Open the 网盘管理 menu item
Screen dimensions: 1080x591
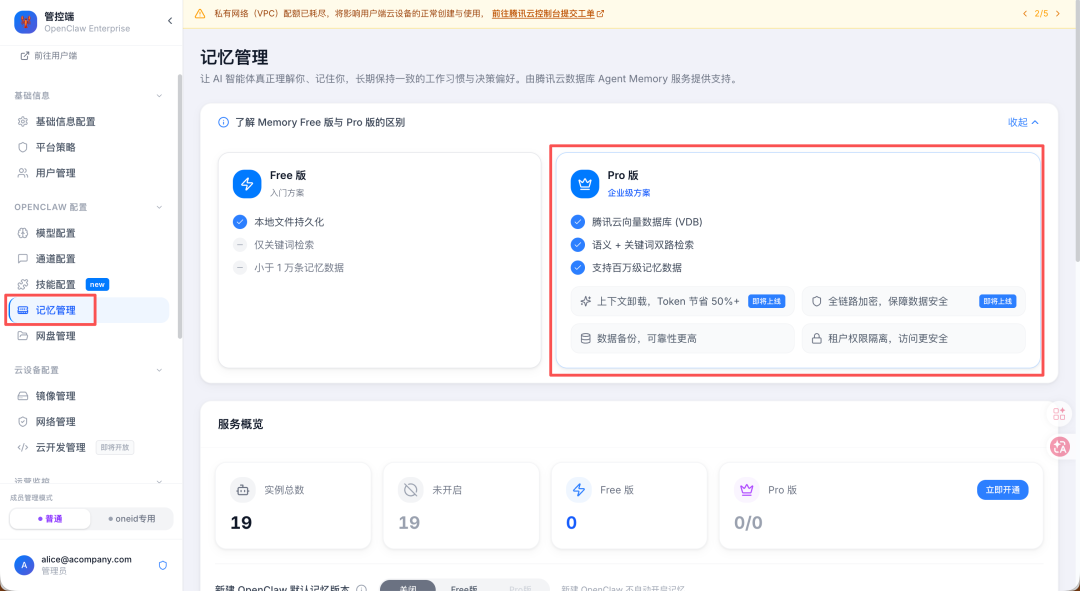click(89, 336)
